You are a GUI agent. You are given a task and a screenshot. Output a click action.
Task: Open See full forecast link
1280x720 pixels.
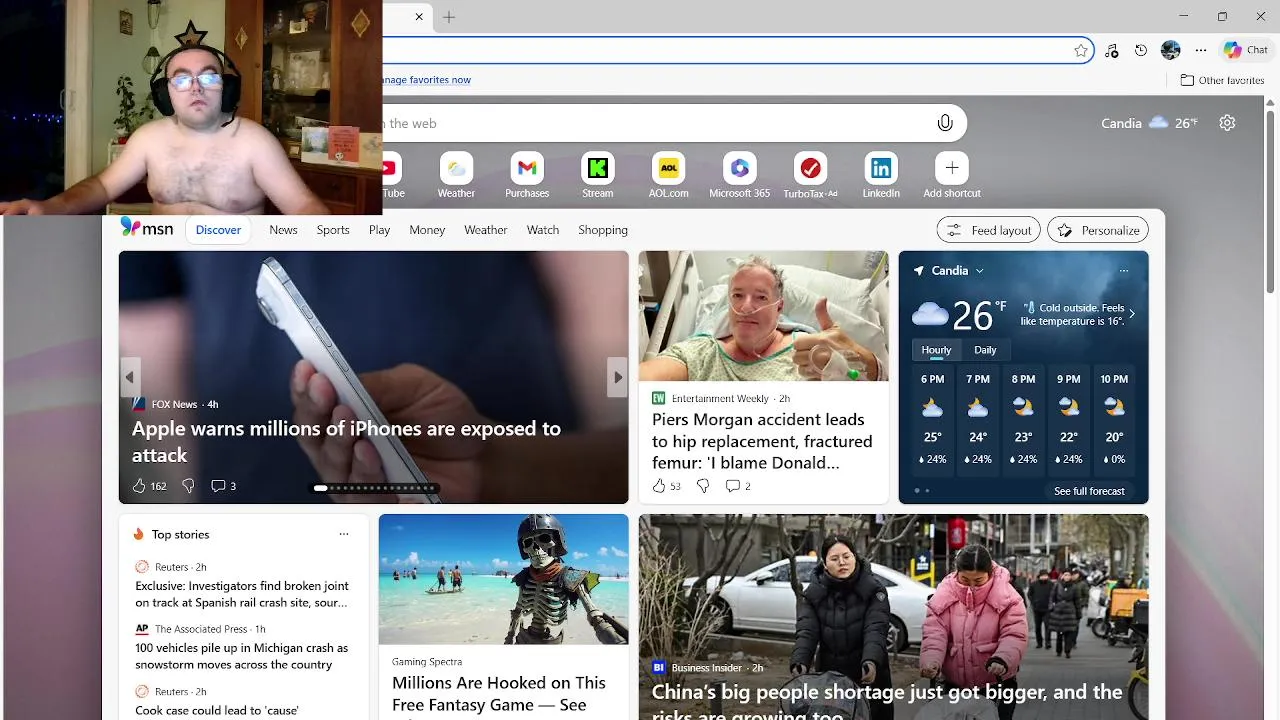point(1089,491)
